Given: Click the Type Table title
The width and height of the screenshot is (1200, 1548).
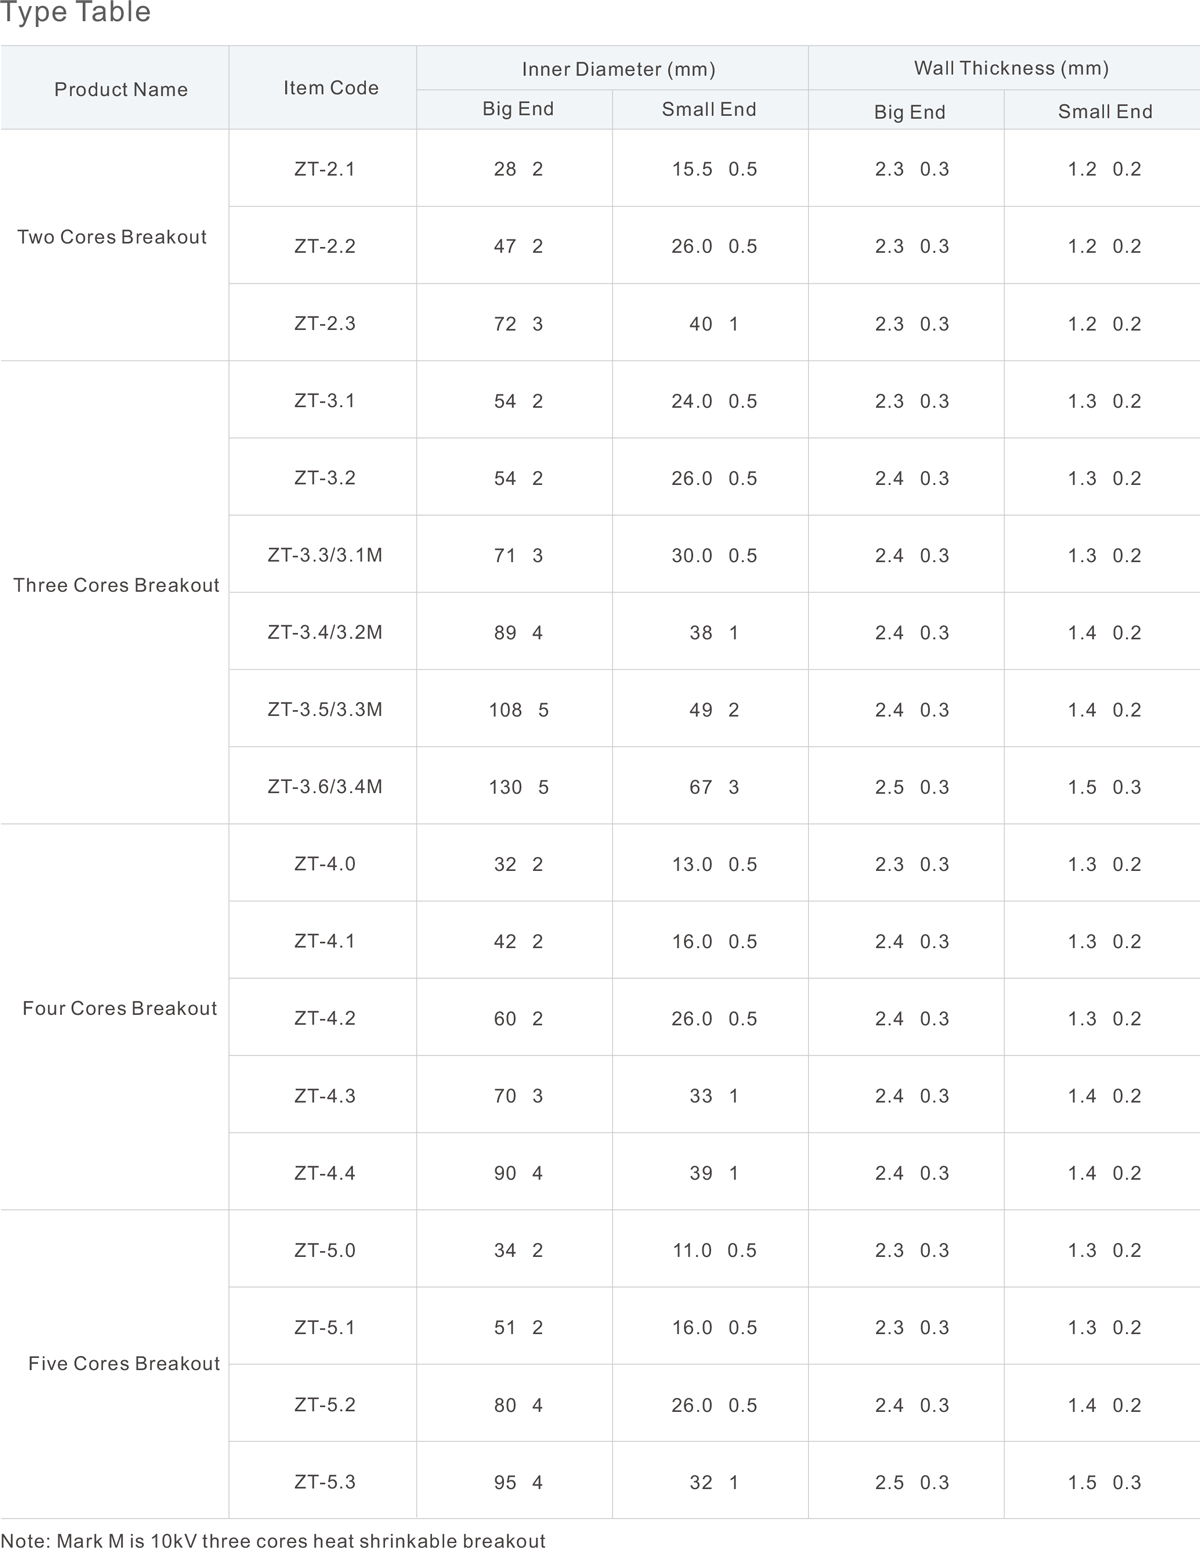Looking at the screenshot, I should (x=76, y=14).
